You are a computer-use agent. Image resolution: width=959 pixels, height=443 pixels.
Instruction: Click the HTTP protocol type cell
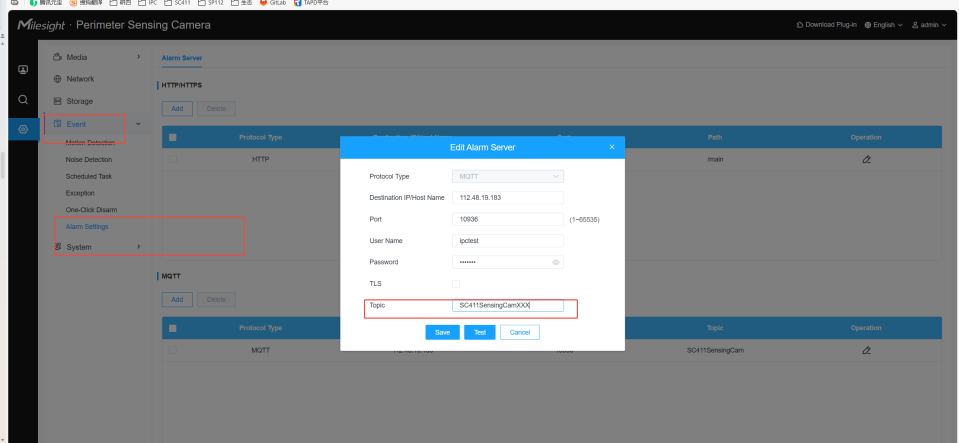261,160
